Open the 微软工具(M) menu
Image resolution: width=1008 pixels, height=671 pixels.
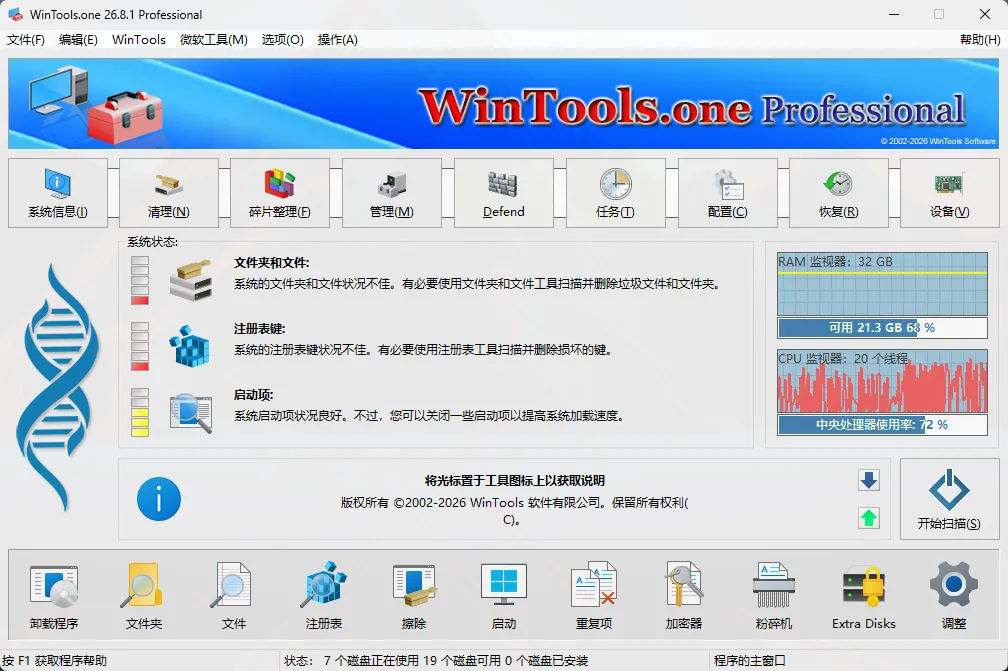pos(213,40)
